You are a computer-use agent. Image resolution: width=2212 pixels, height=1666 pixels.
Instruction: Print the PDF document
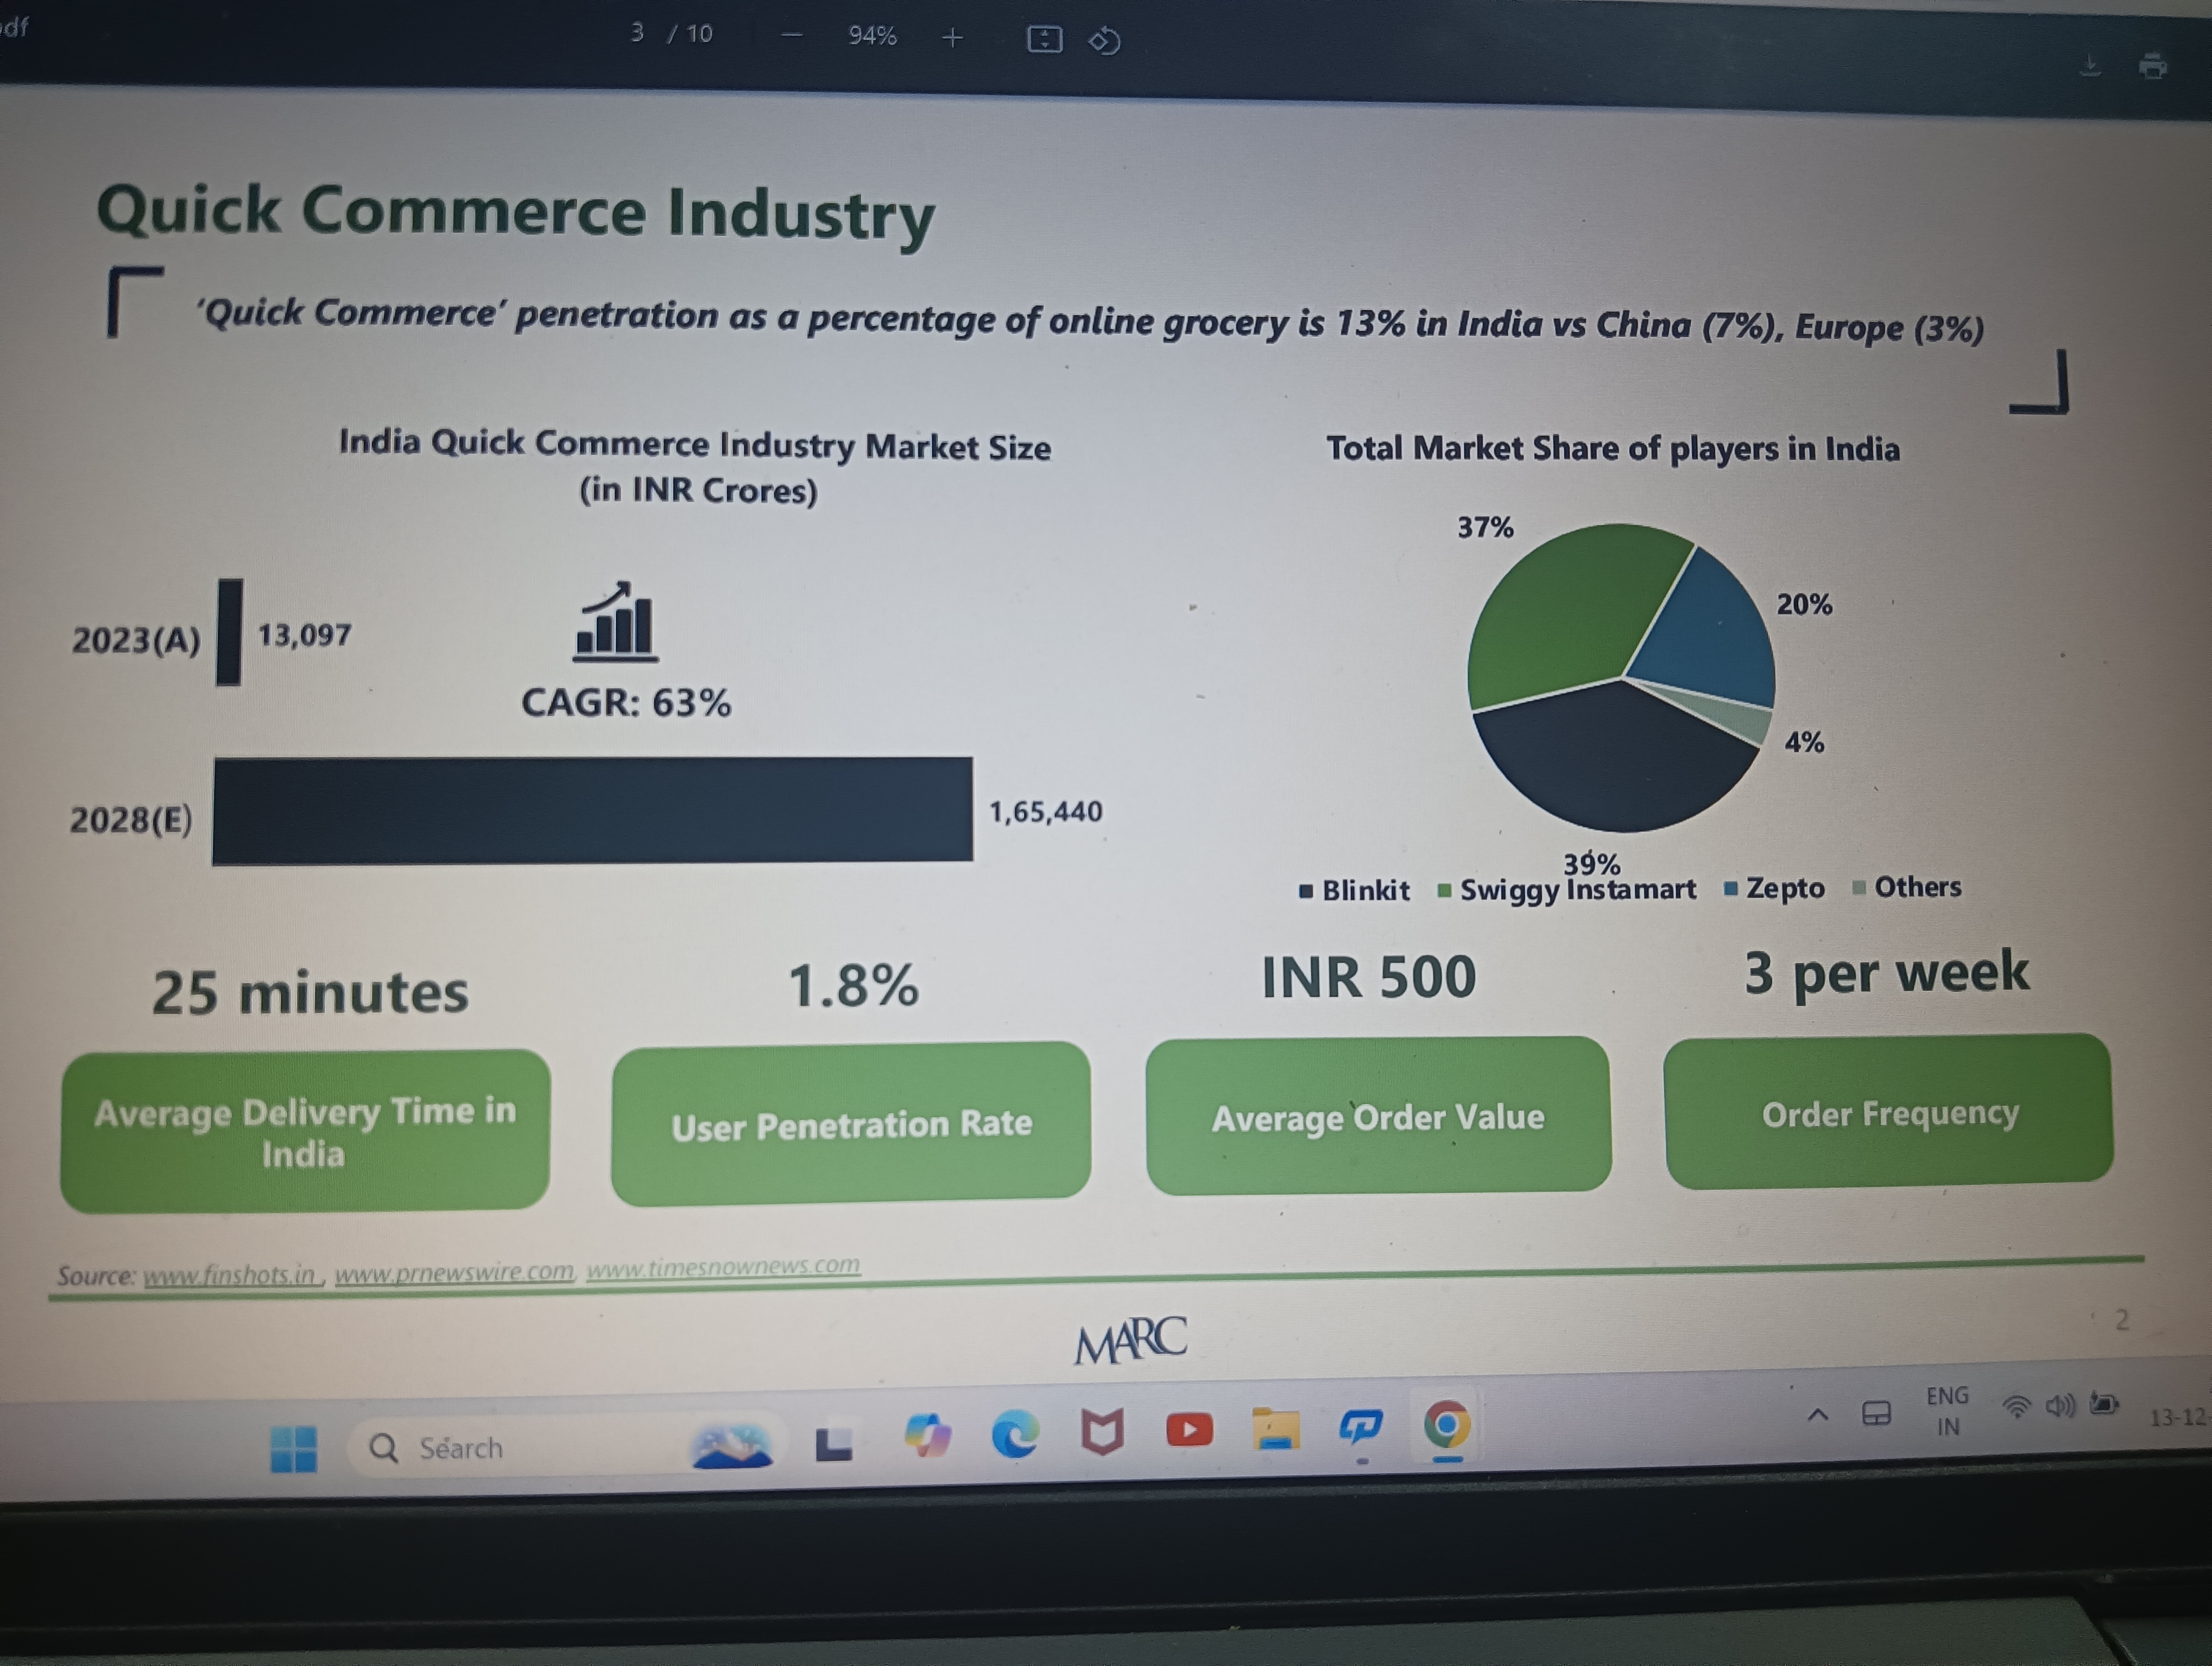pyautogui.click(x=2152, y=67)
